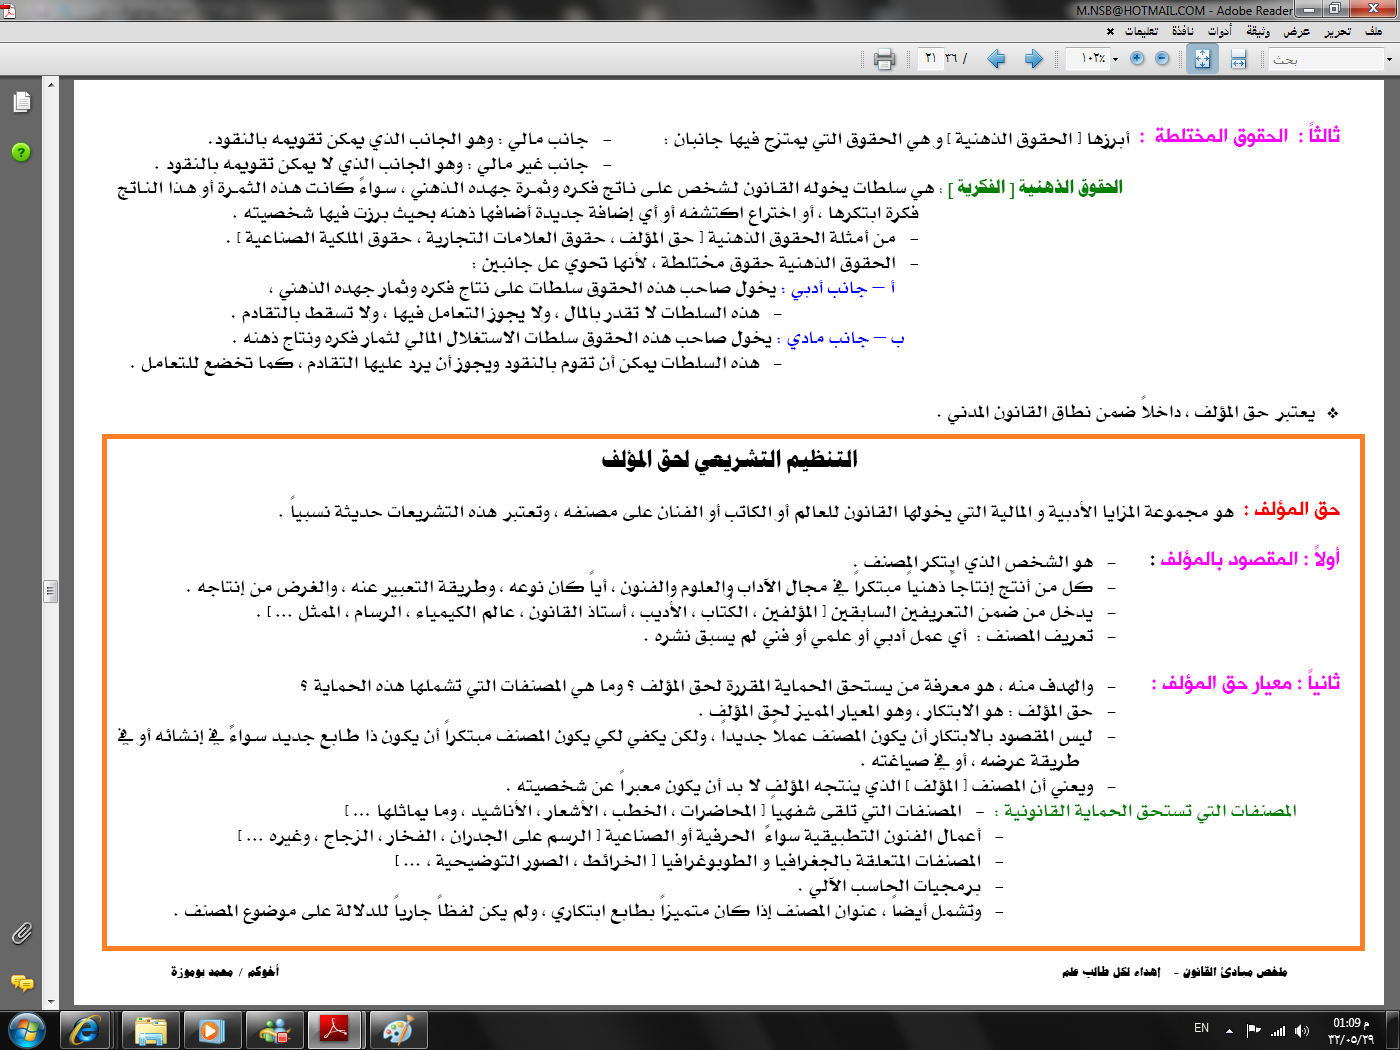The width and height of the screenshot is (1400, 1050).
Task: Go to previous page arrow
Action: 996,59
